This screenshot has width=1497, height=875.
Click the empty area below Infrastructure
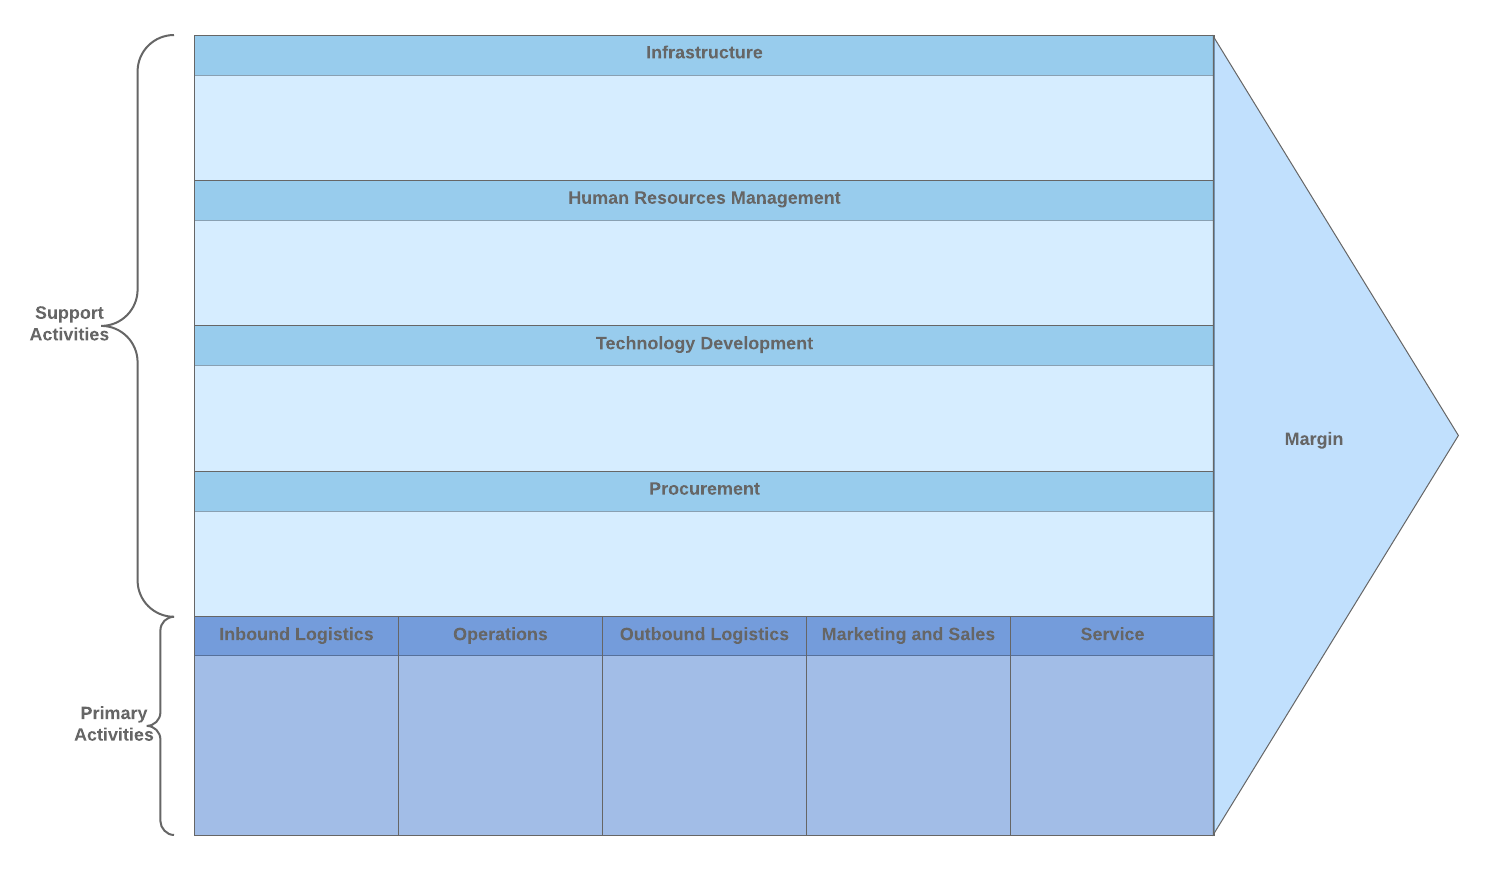point(703,127)
